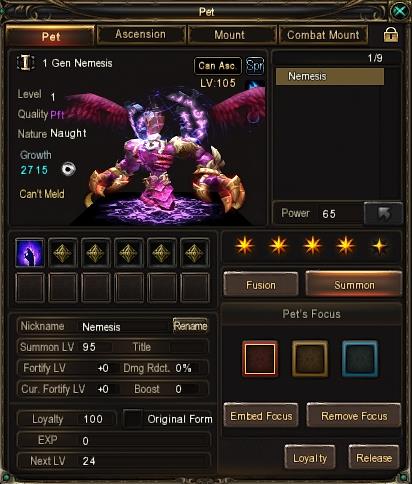Select Nemesis in the pet list

330,76
